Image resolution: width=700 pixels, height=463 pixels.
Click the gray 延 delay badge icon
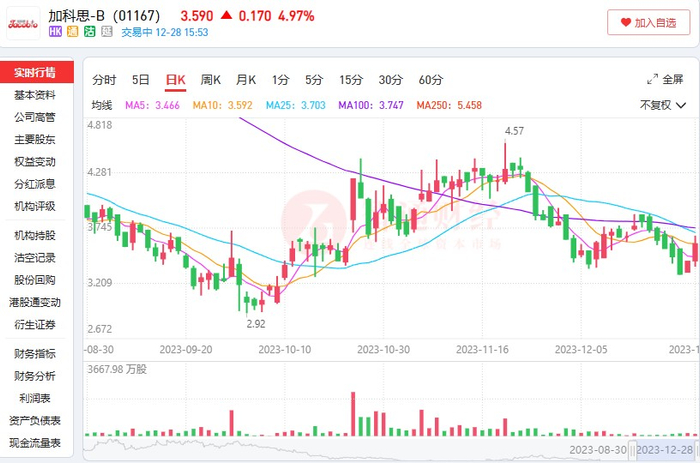pos(107,32)
